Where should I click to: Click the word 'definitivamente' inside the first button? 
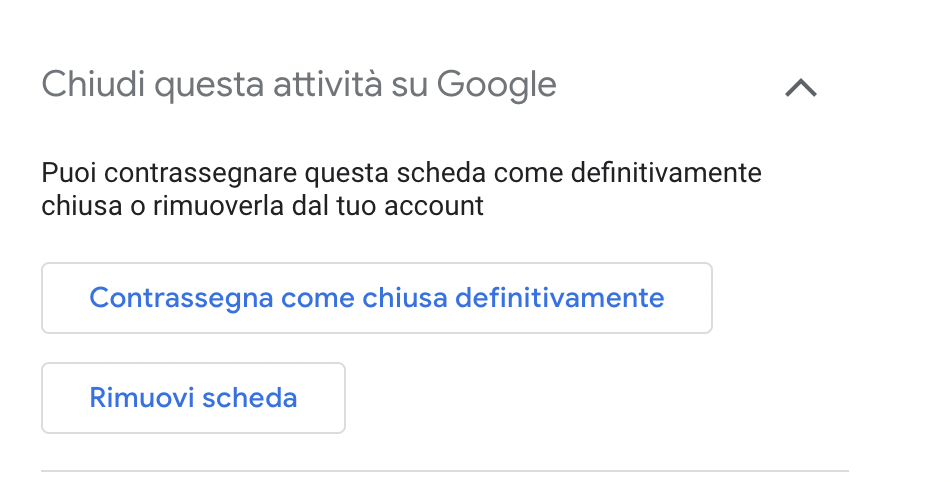[x=560, y=297]
